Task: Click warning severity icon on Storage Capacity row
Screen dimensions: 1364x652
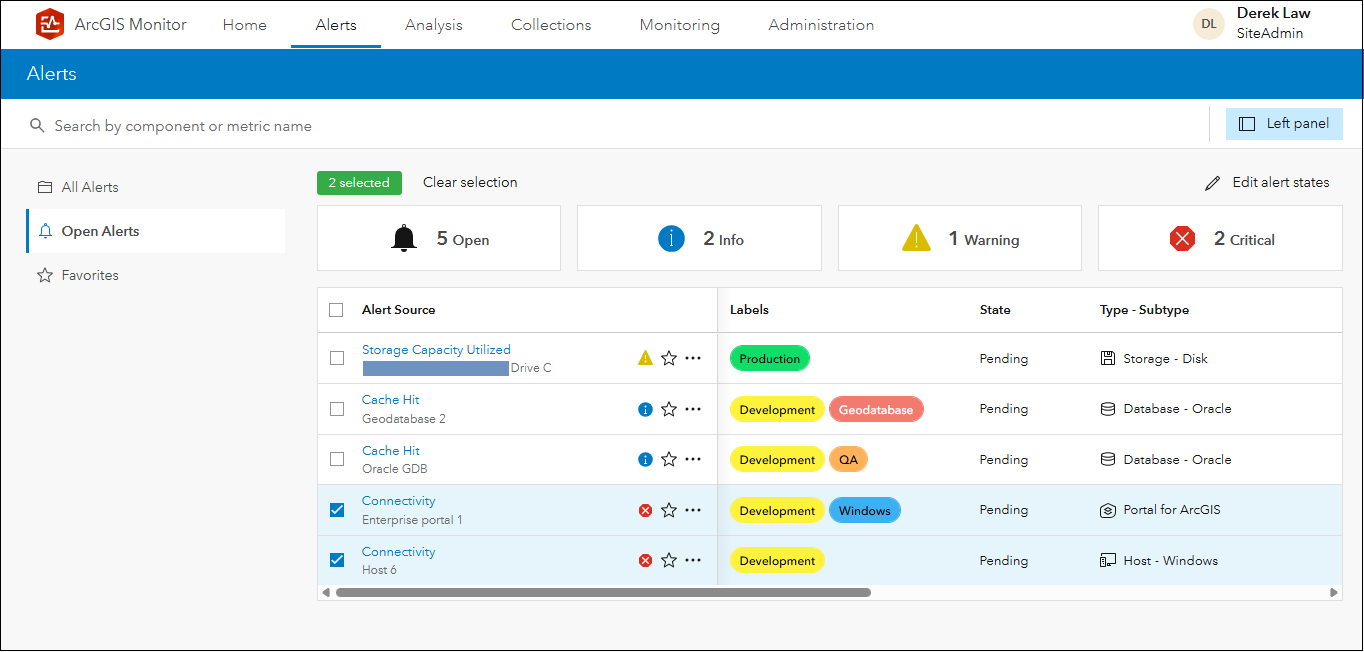Action: pos(645,358)
